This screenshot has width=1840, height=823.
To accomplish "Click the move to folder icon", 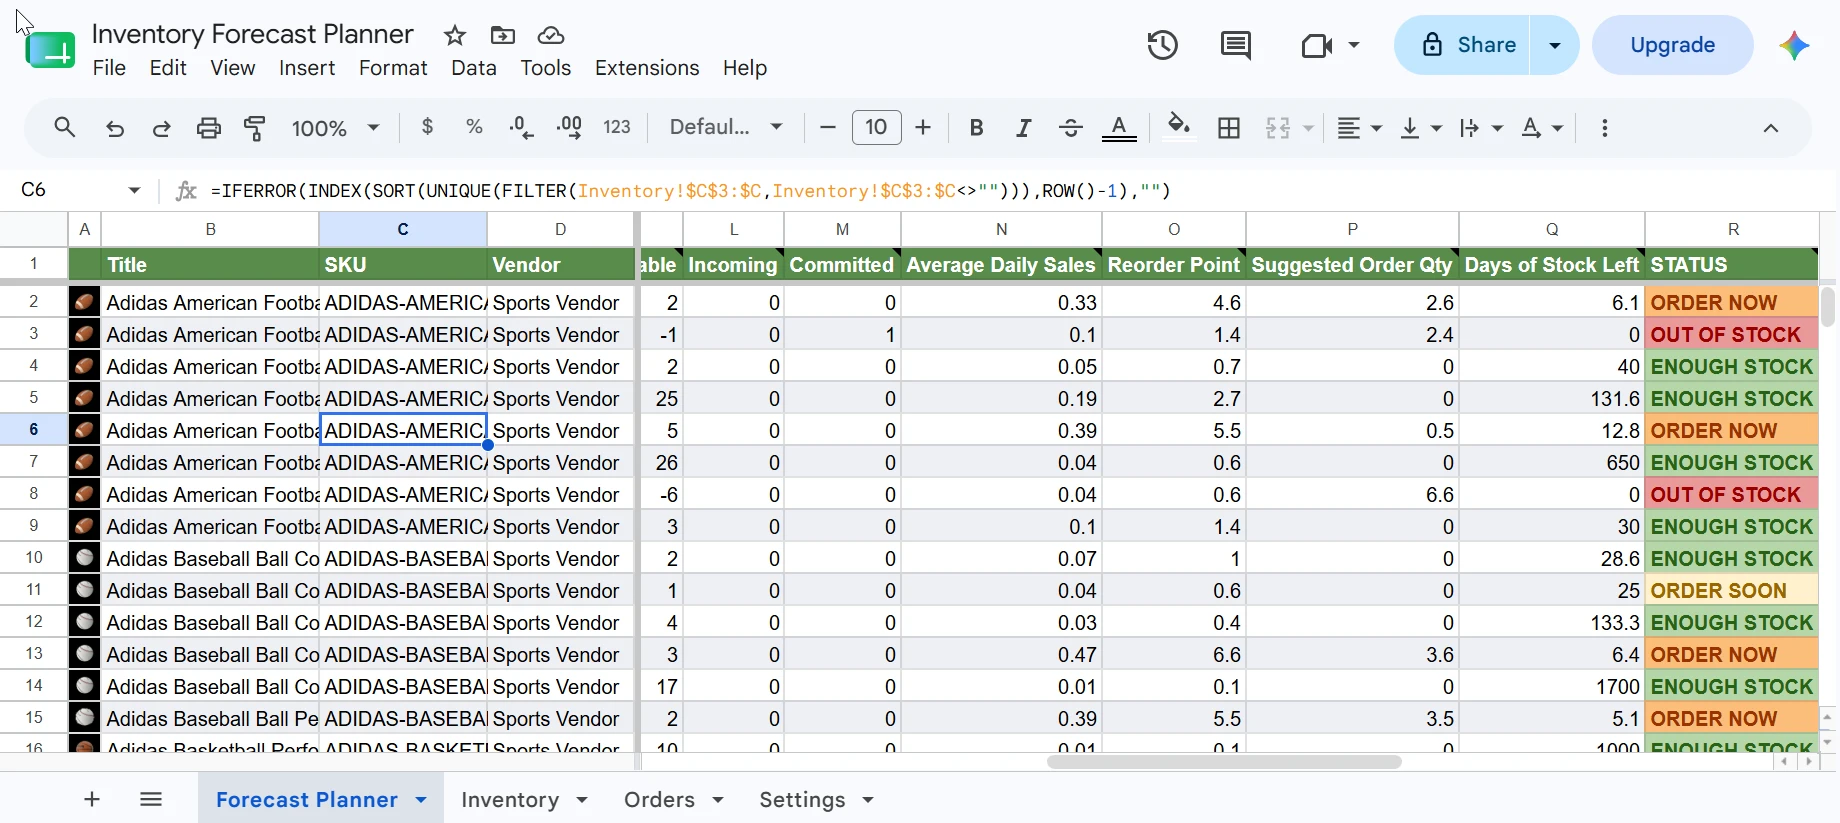I will point(503,36).
